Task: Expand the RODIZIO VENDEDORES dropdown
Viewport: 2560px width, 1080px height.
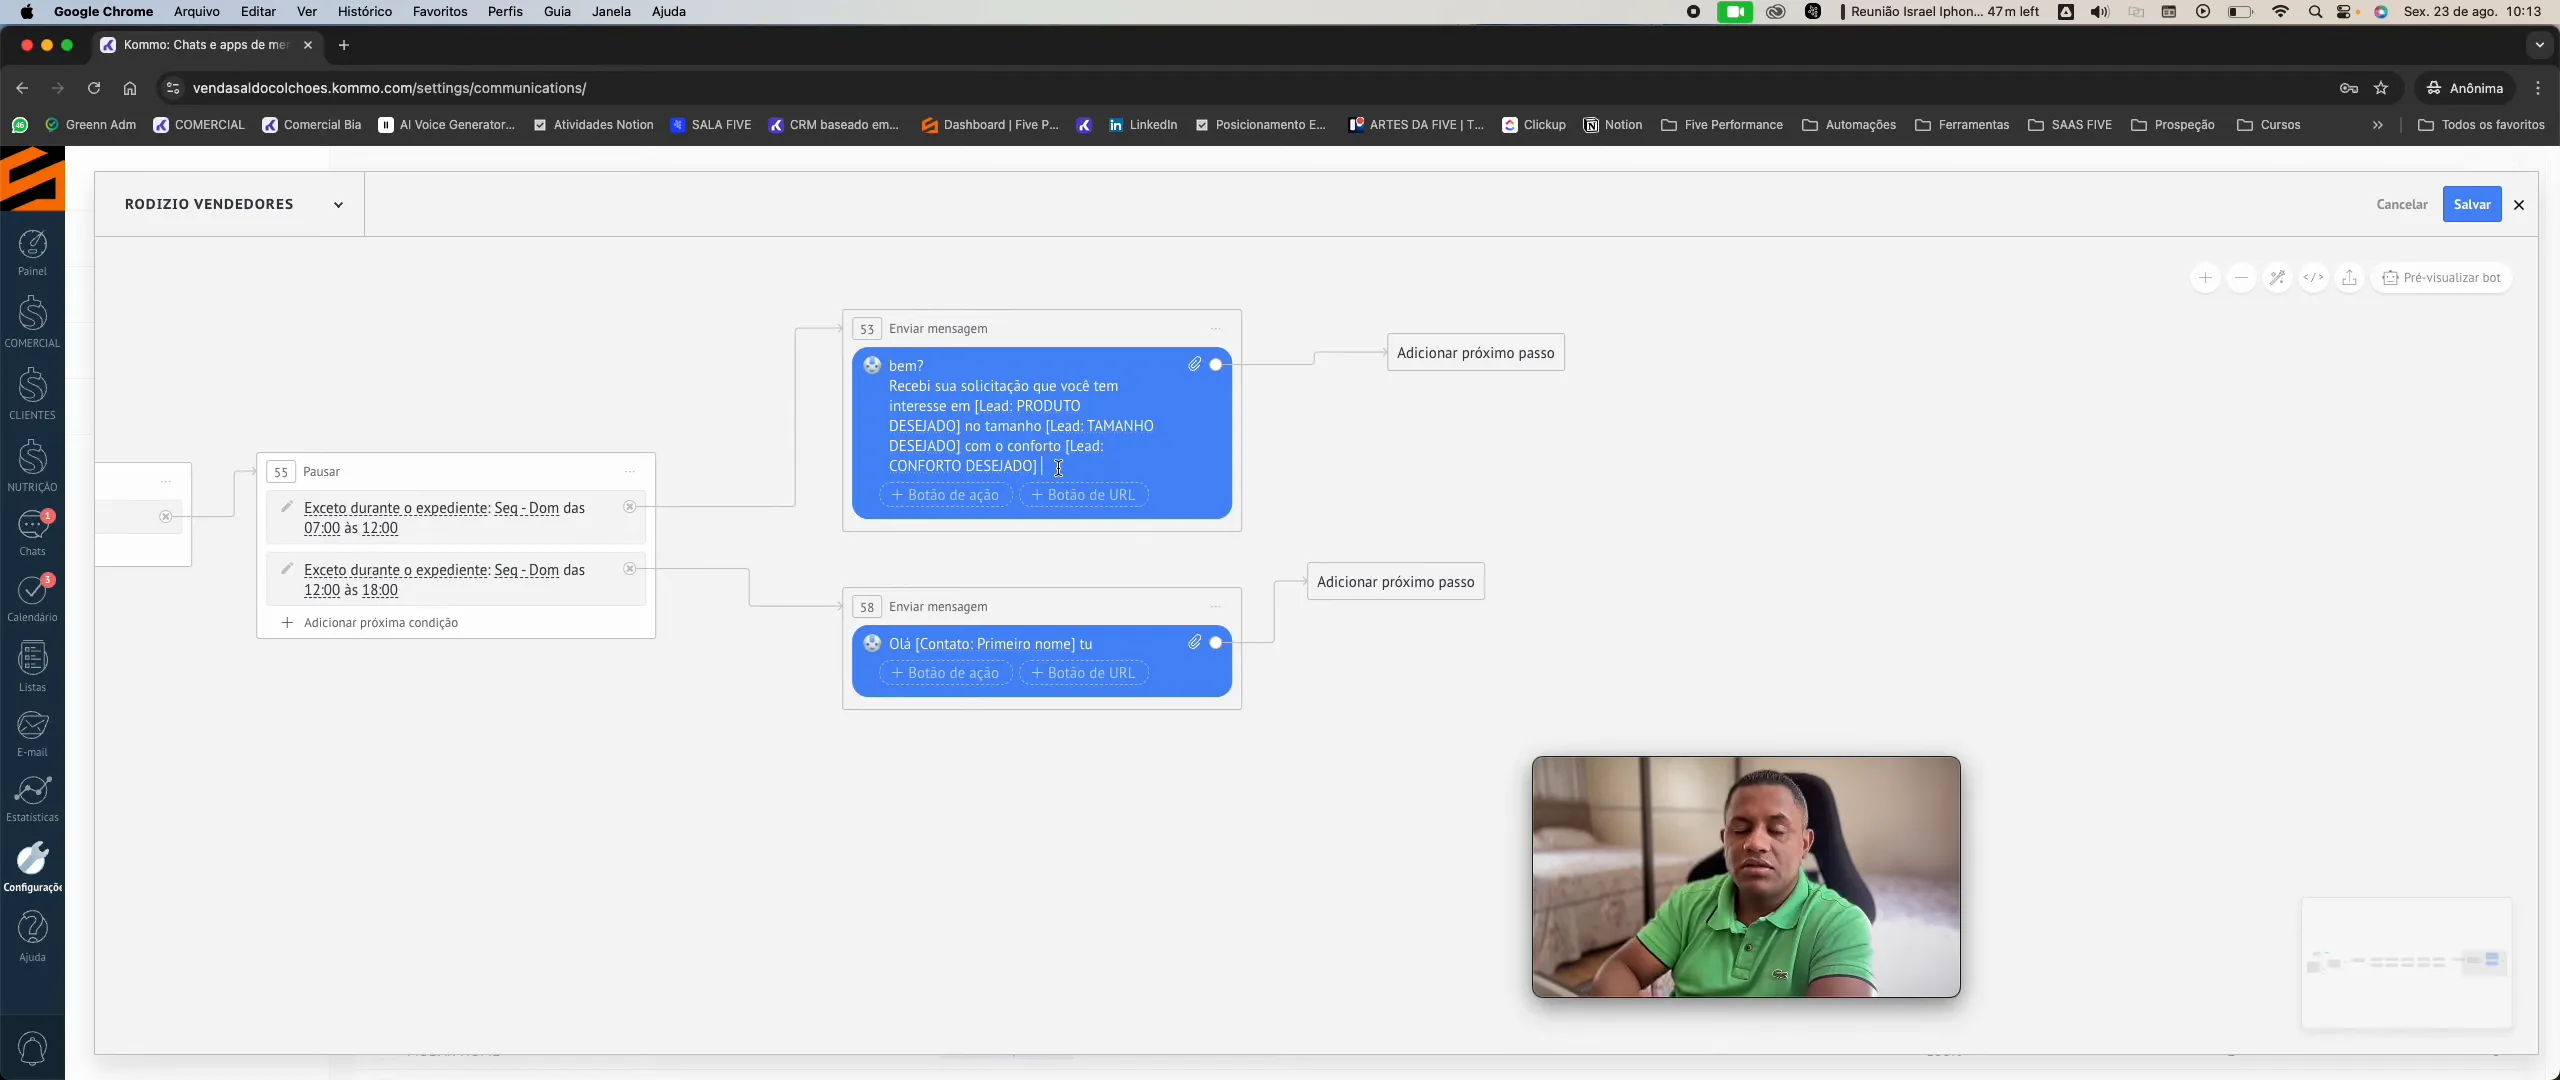Action: pos(336,204)
